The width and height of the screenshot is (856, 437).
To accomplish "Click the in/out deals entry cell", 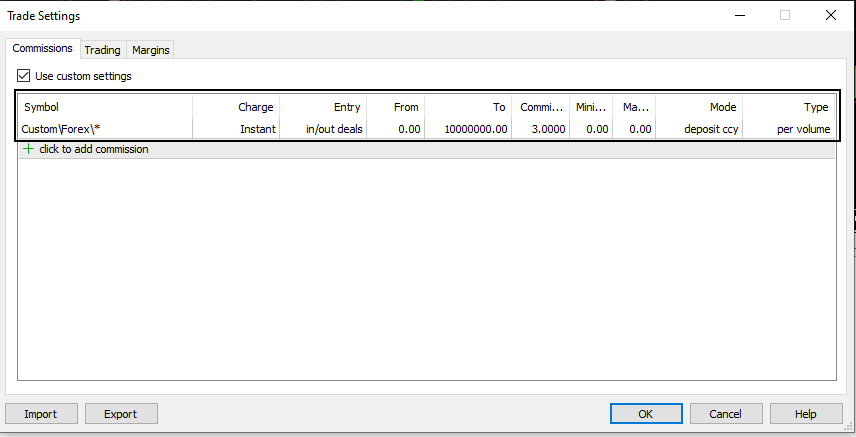I will point(334,129).
